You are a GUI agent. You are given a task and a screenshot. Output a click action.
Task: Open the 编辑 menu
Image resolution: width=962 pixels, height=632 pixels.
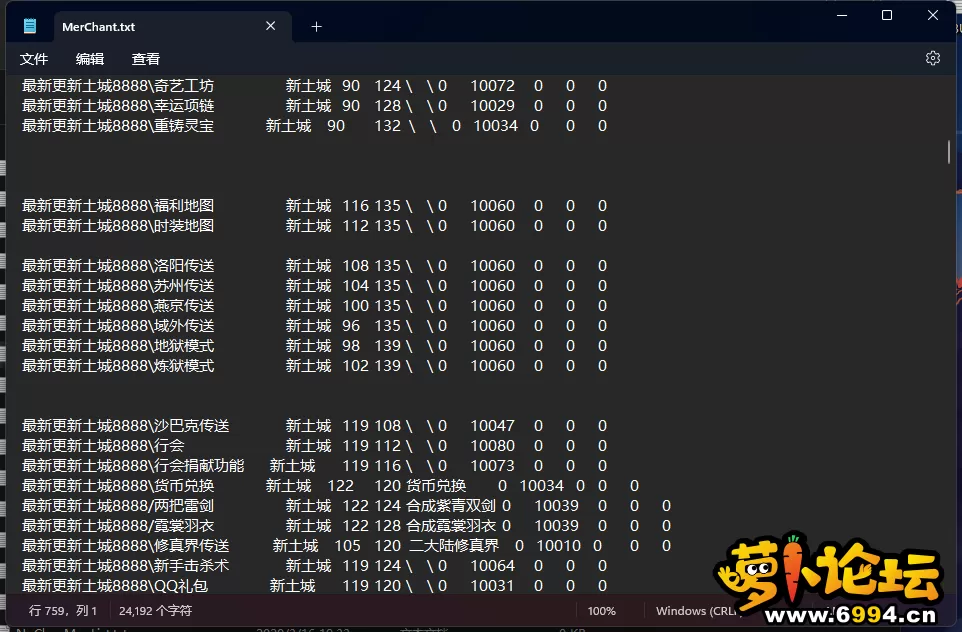90,59
